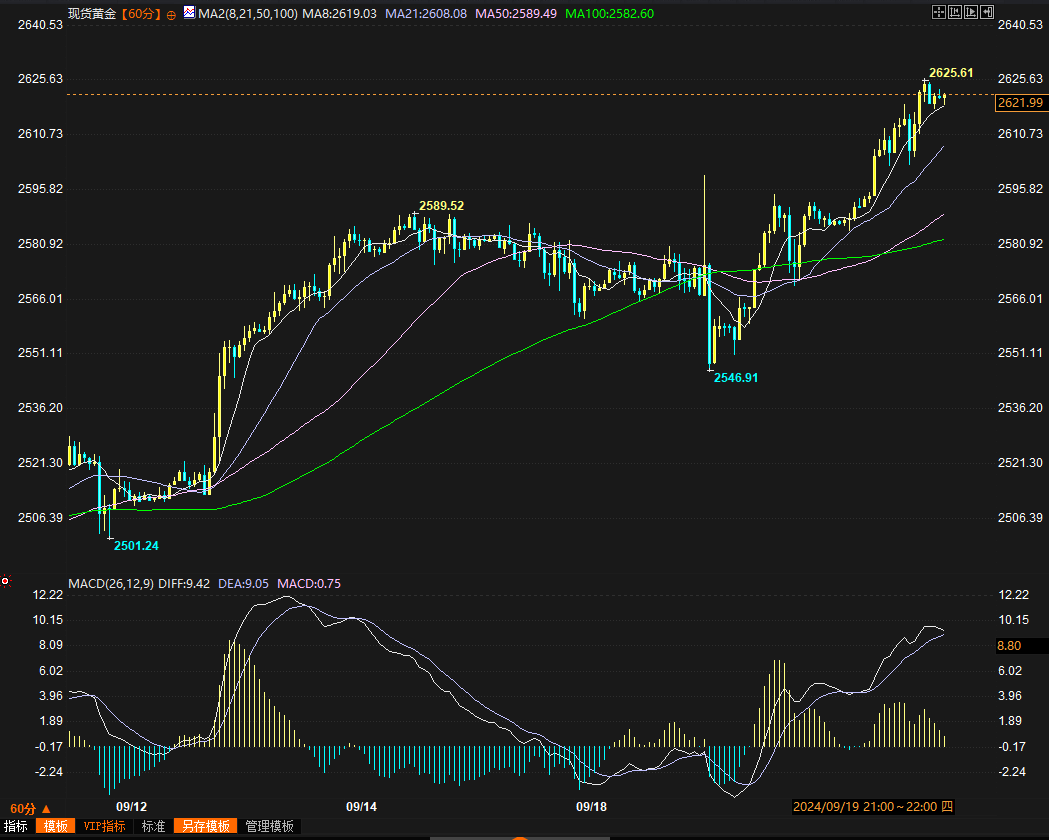This screenshot has height=840, width=1049.
Task: Click the play-forward axis icon
Action: (x=970, y=12)
